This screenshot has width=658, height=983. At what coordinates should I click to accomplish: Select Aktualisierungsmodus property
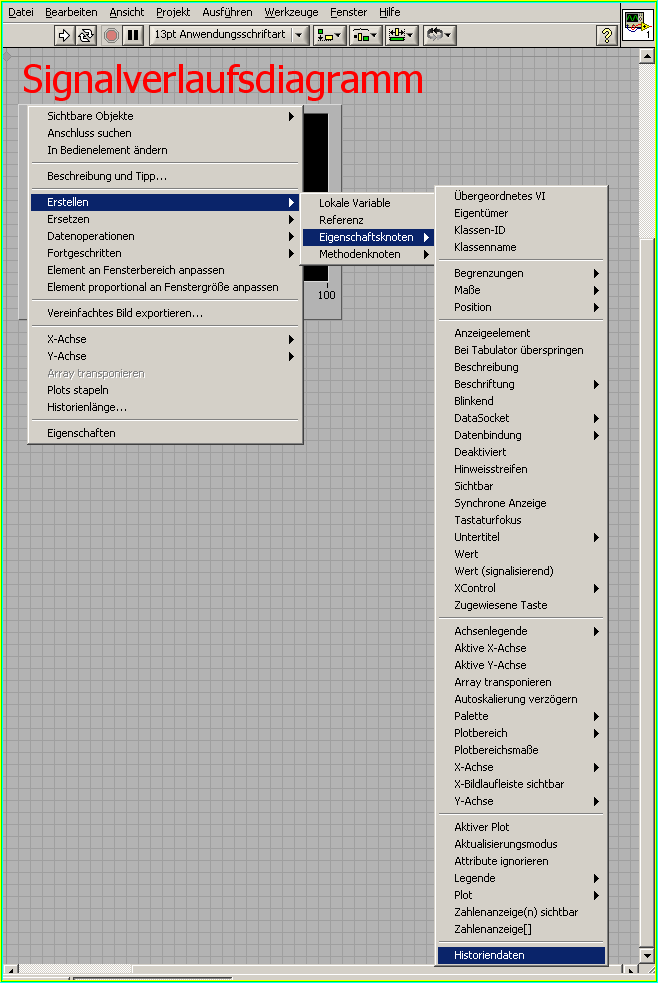(521, 844)
